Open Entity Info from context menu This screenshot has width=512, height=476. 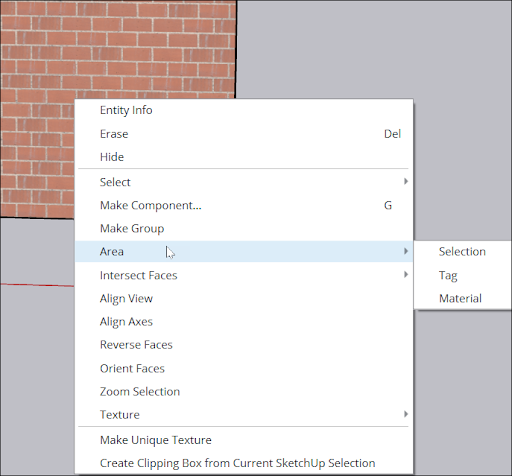[244, 110]
